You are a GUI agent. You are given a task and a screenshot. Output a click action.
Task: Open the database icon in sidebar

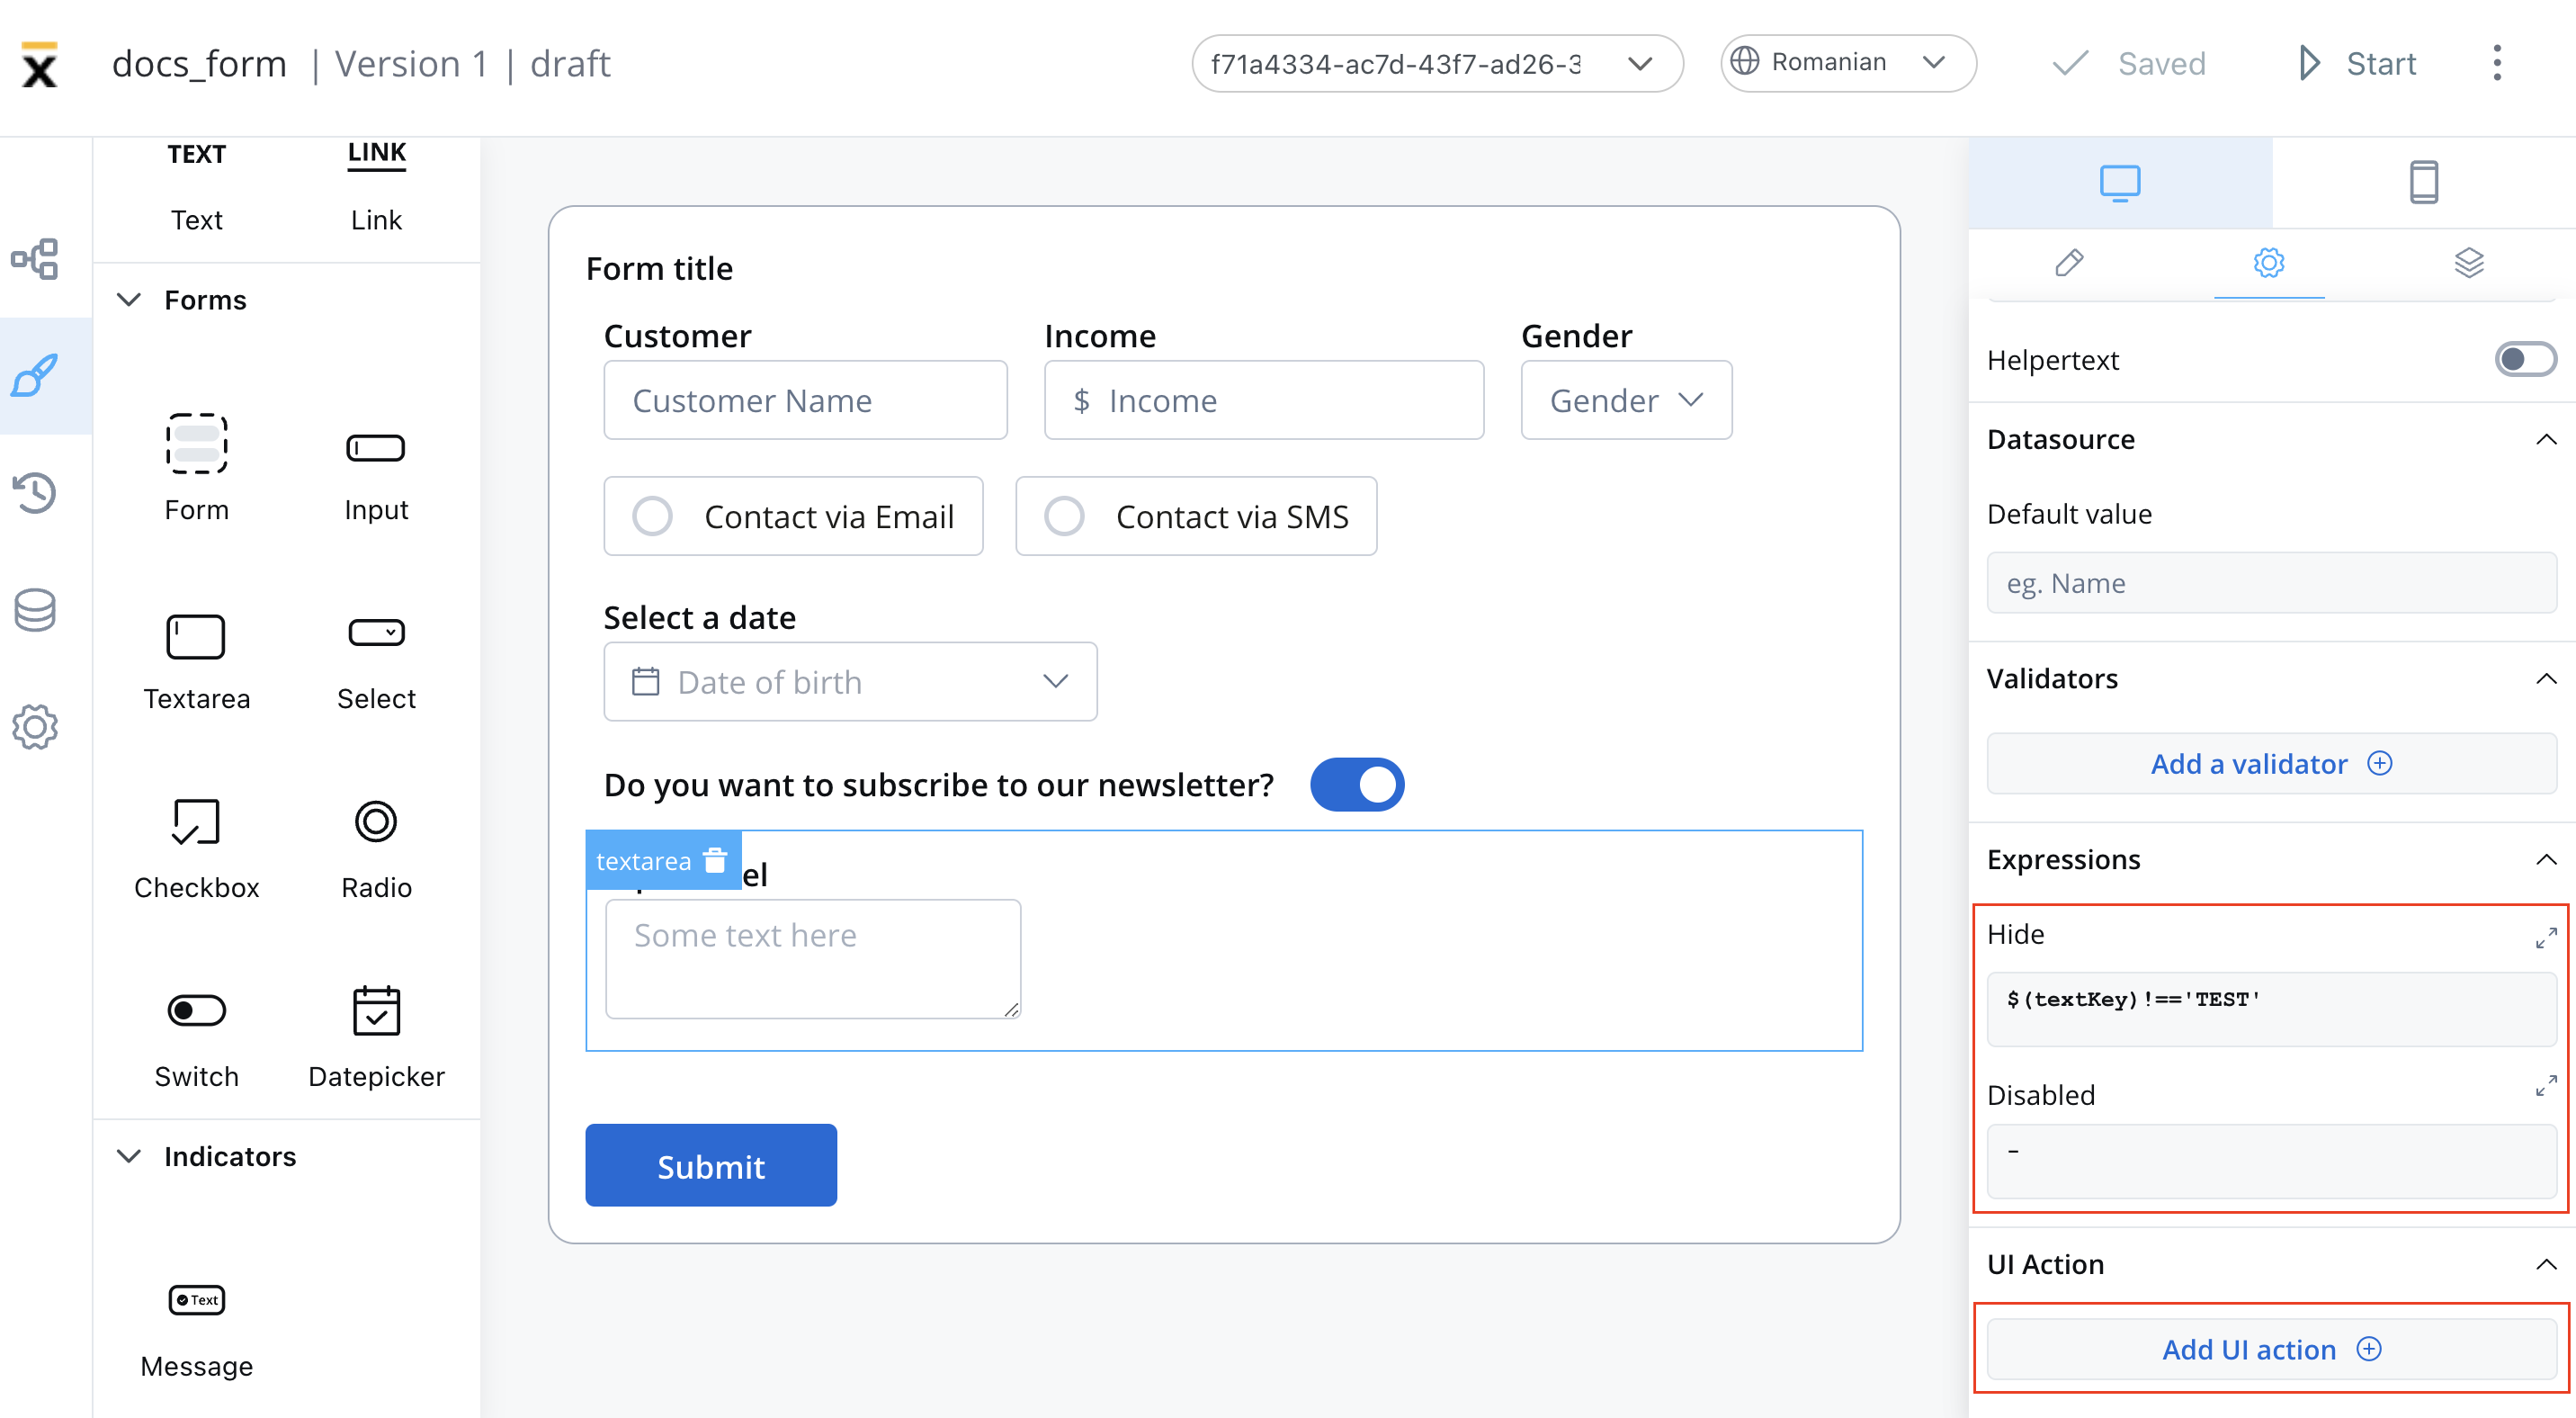point(35,609)
